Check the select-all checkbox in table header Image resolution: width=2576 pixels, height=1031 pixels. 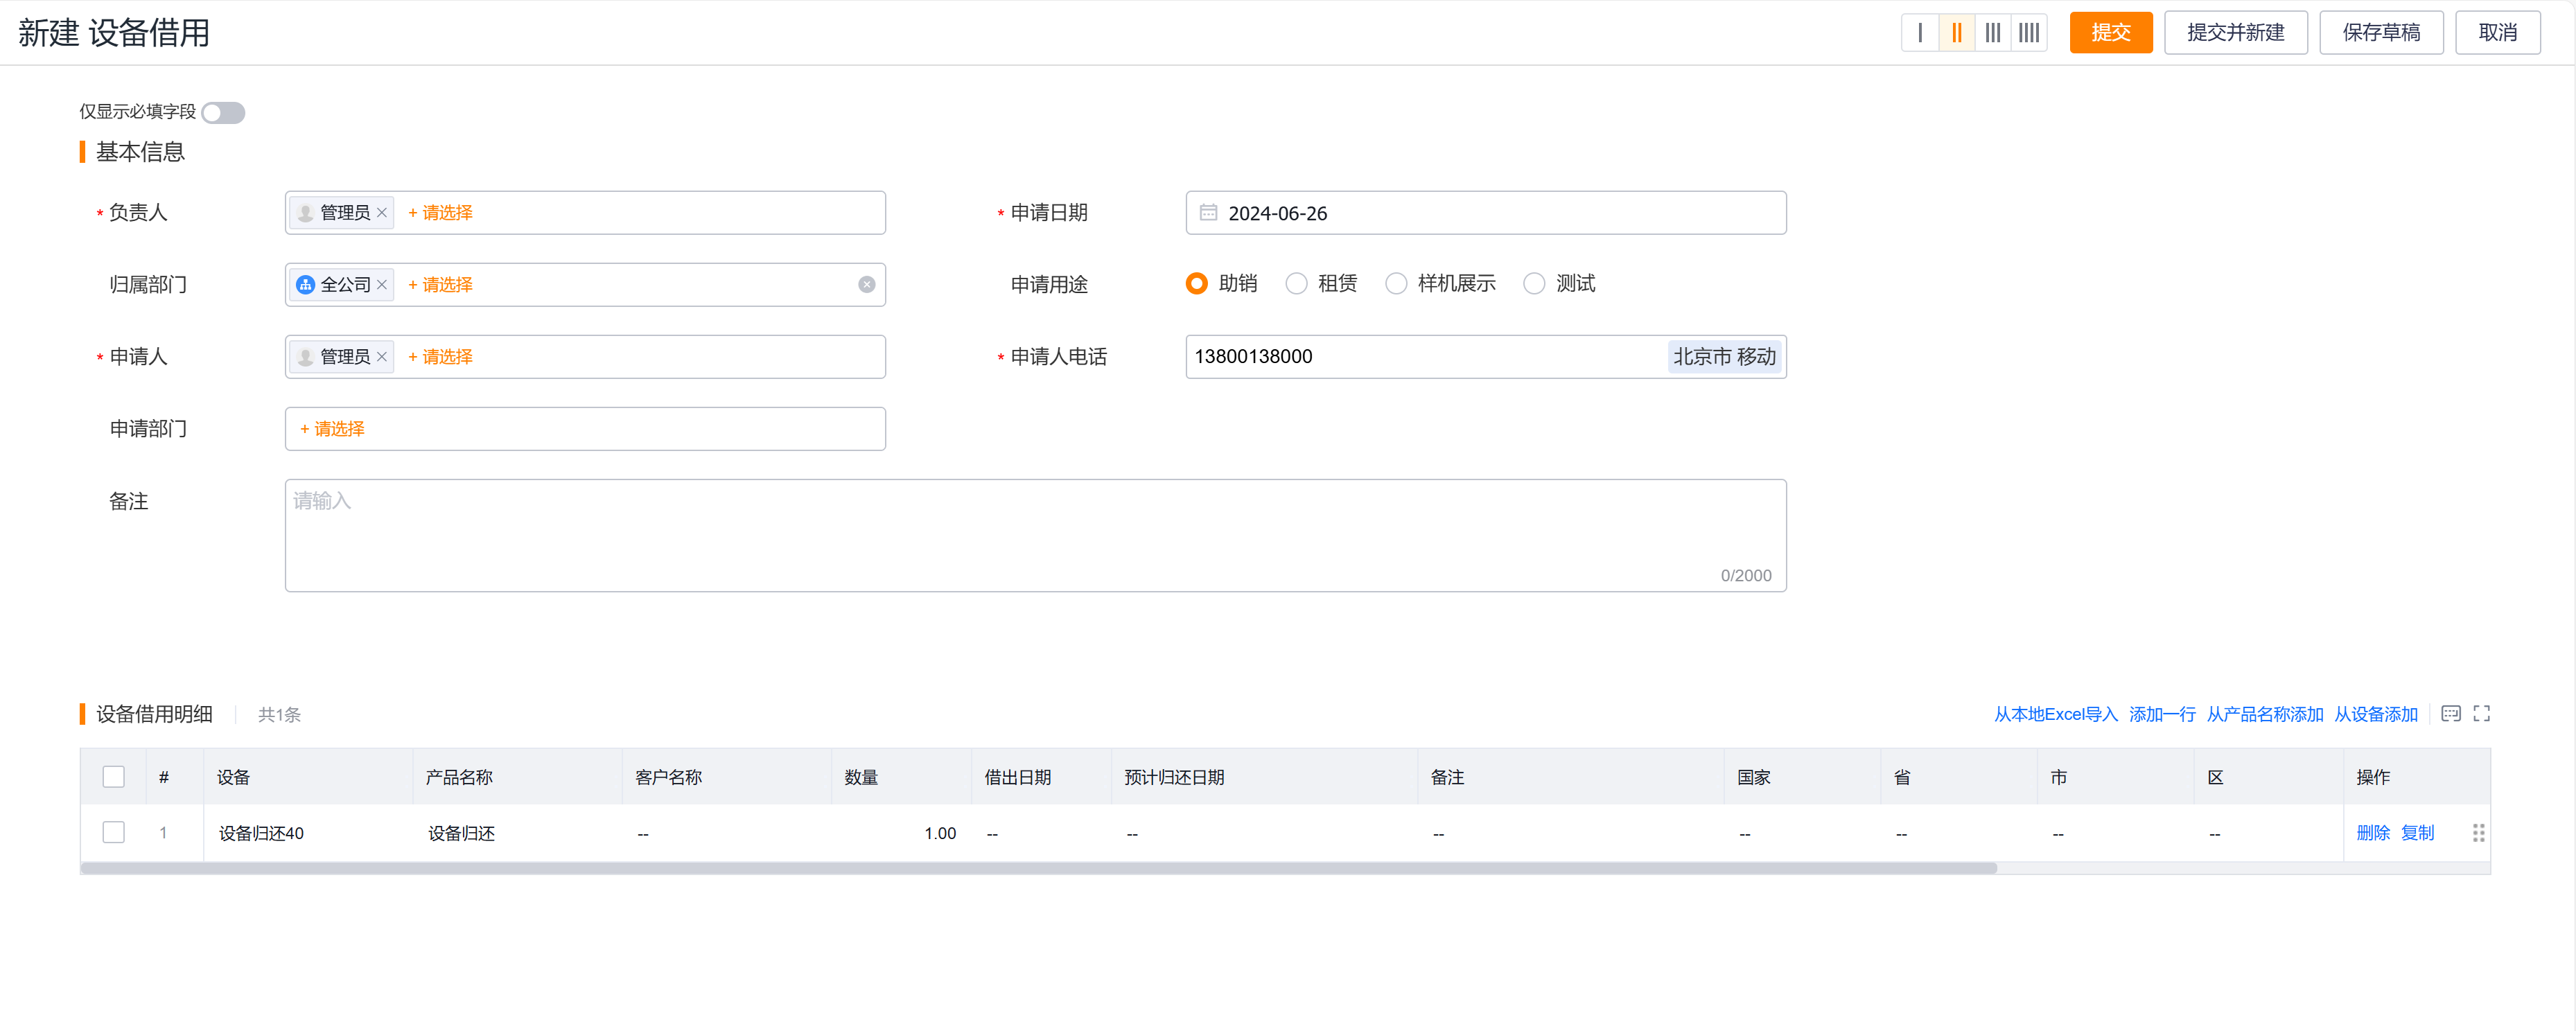[114, 777]
